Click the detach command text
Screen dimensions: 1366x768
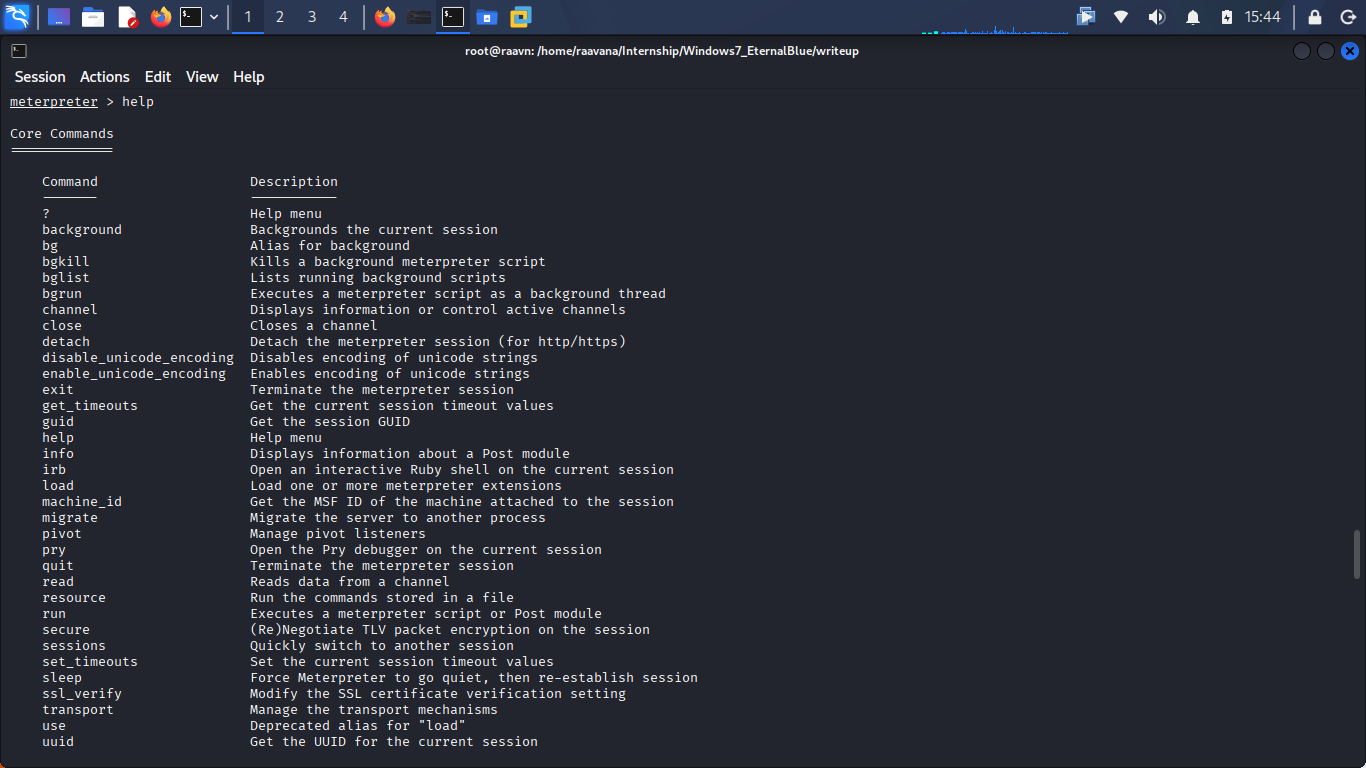[x=66, y=342]
